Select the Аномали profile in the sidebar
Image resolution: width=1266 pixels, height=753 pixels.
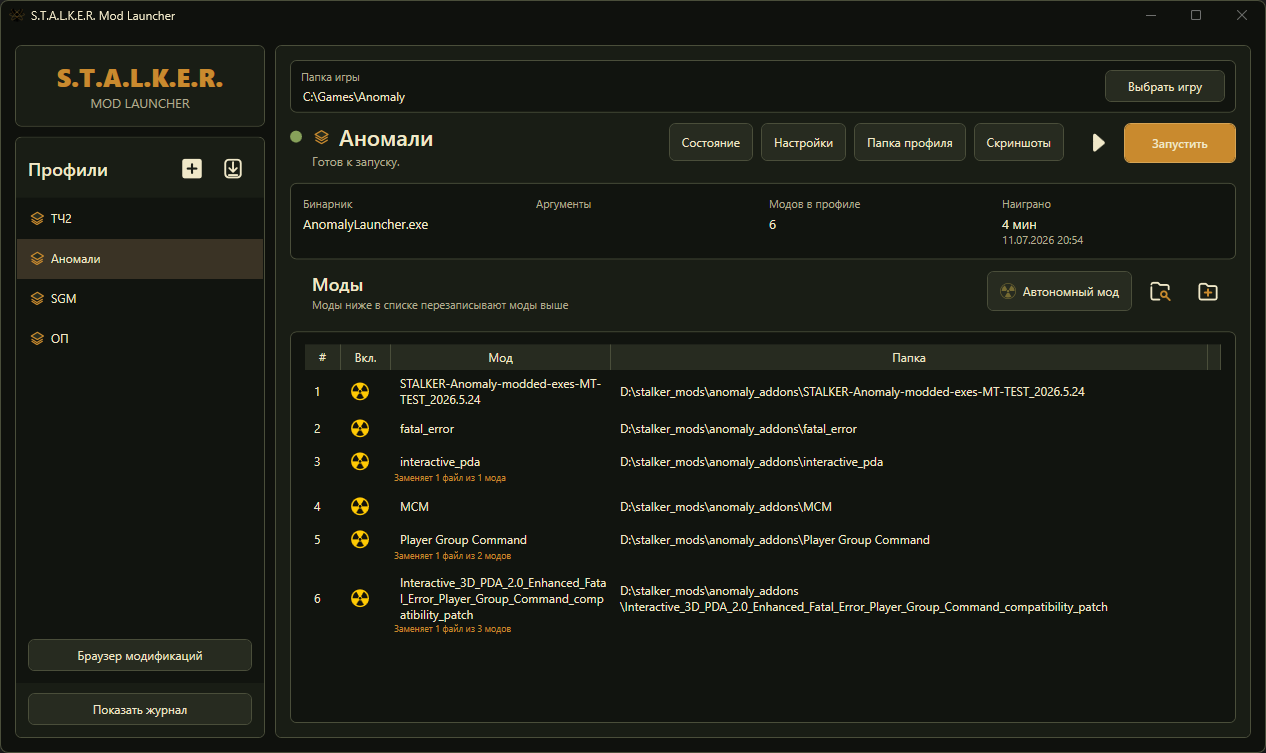point(140,259)
